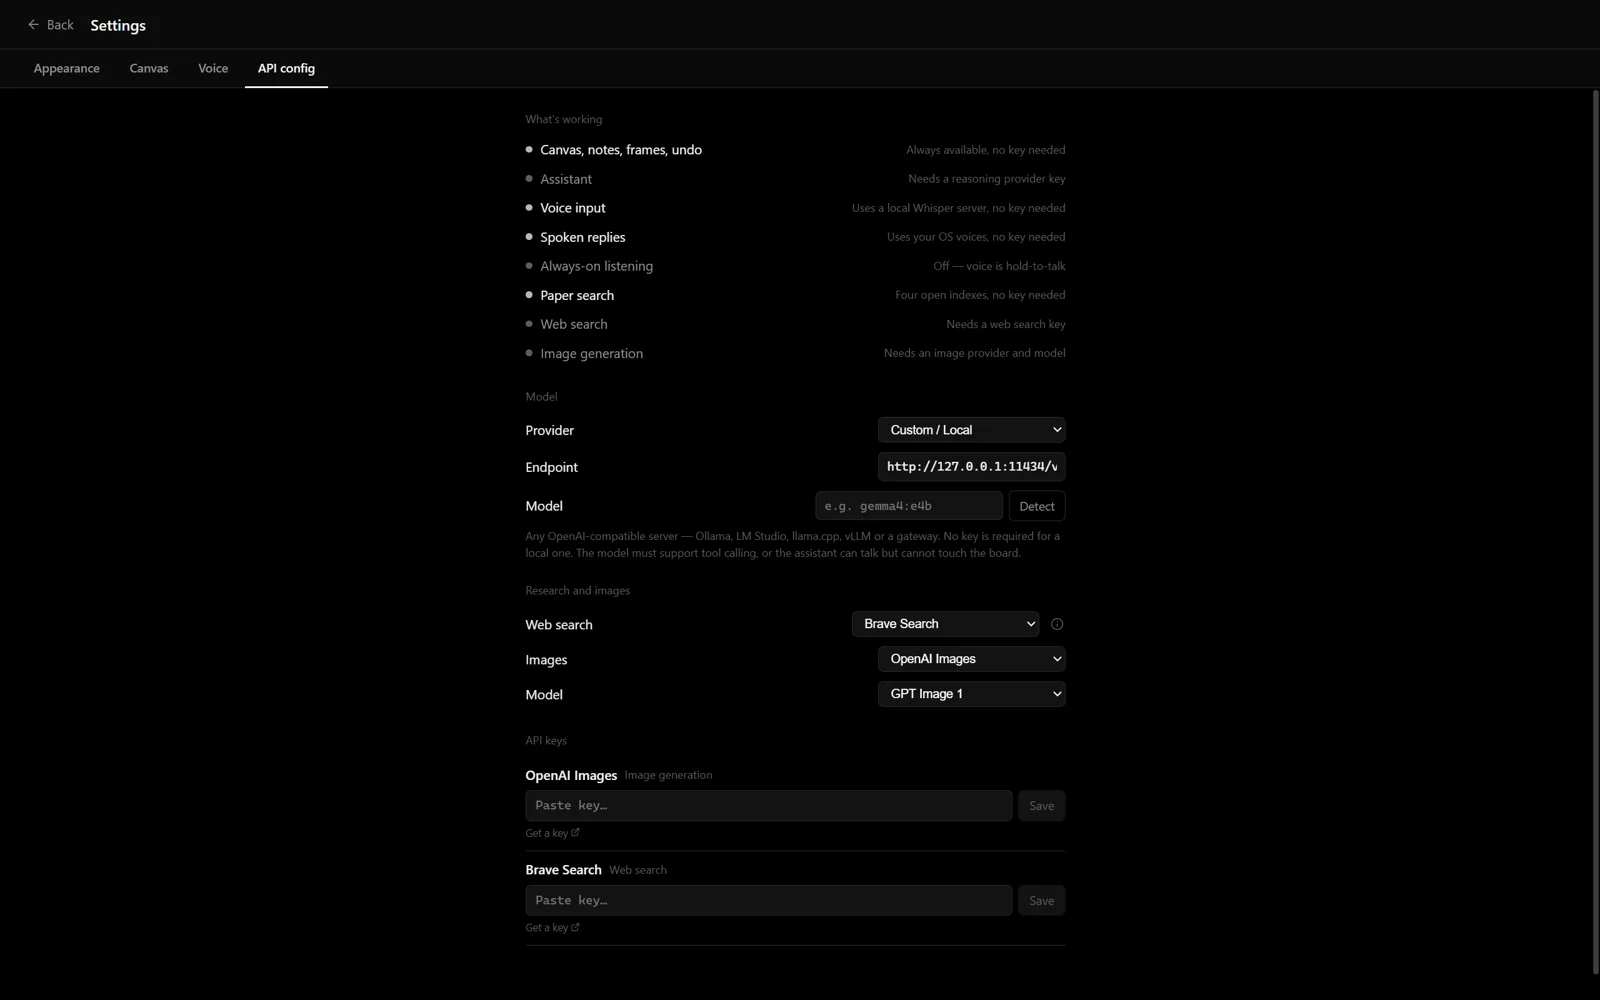Click the vertical scrollbar on the right
This screenshot has width=1600, height=1000.
click(1595, 532)
